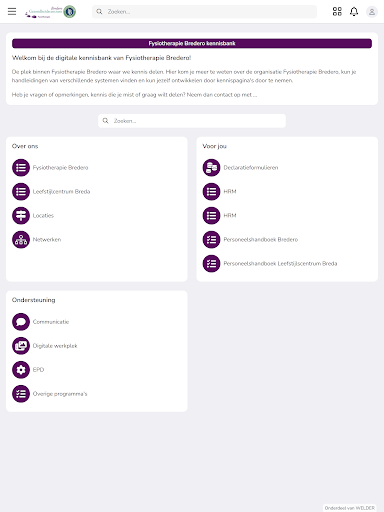Open the user profile avatar
Viewport: 384px width, 512px height.
coord(372,12)
